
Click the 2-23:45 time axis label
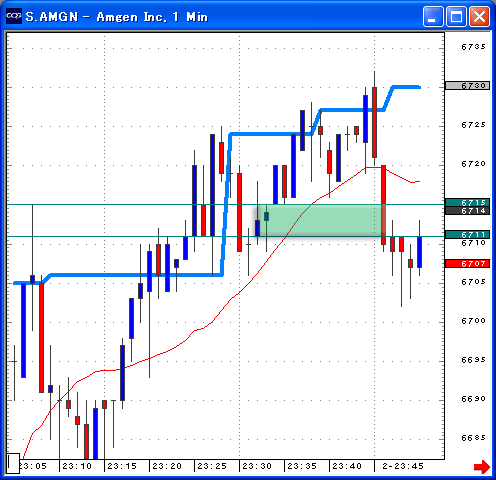point(403,466)
